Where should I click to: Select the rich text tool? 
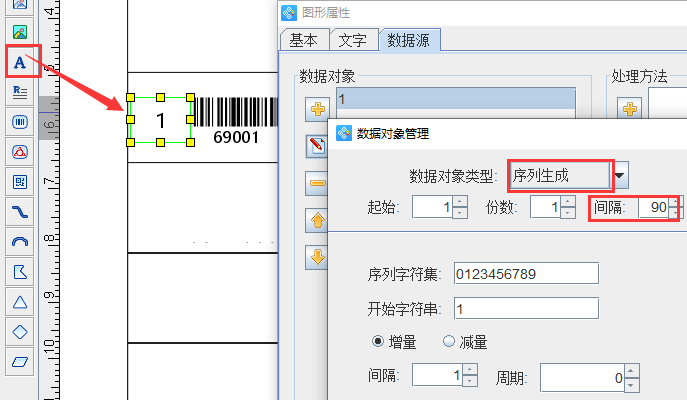tap(20, 92)
